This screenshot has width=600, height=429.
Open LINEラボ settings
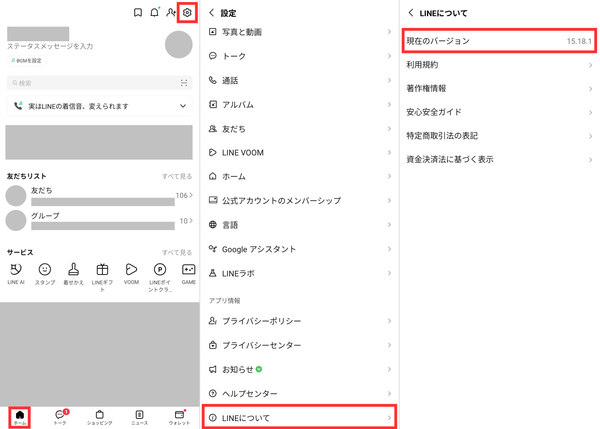click(x=300, y=273)
